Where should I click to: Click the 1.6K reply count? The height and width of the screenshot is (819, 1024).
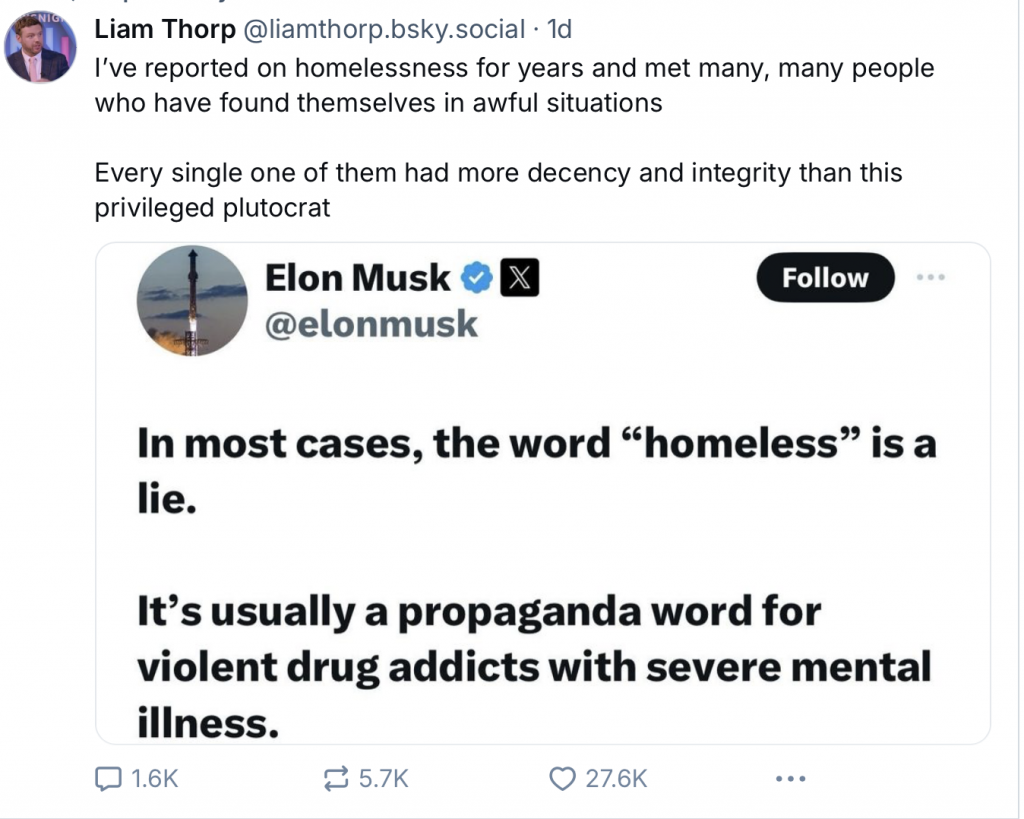155,778
